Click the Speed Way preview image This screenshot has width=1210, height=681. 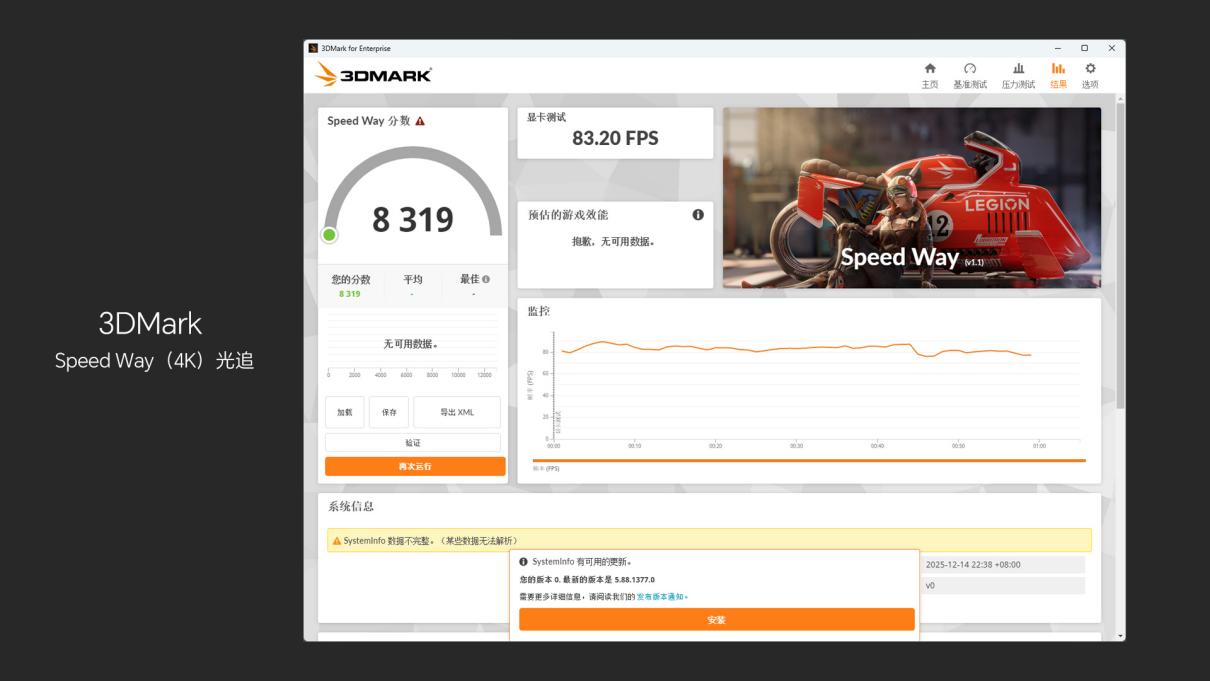pyautogui.click(x=912, y=198)
